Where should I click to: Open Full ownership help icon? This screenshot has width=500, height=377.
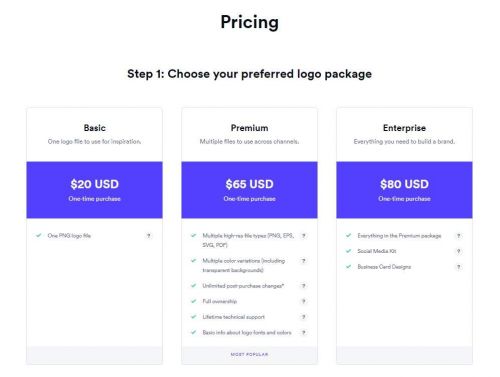click(304, 301)
